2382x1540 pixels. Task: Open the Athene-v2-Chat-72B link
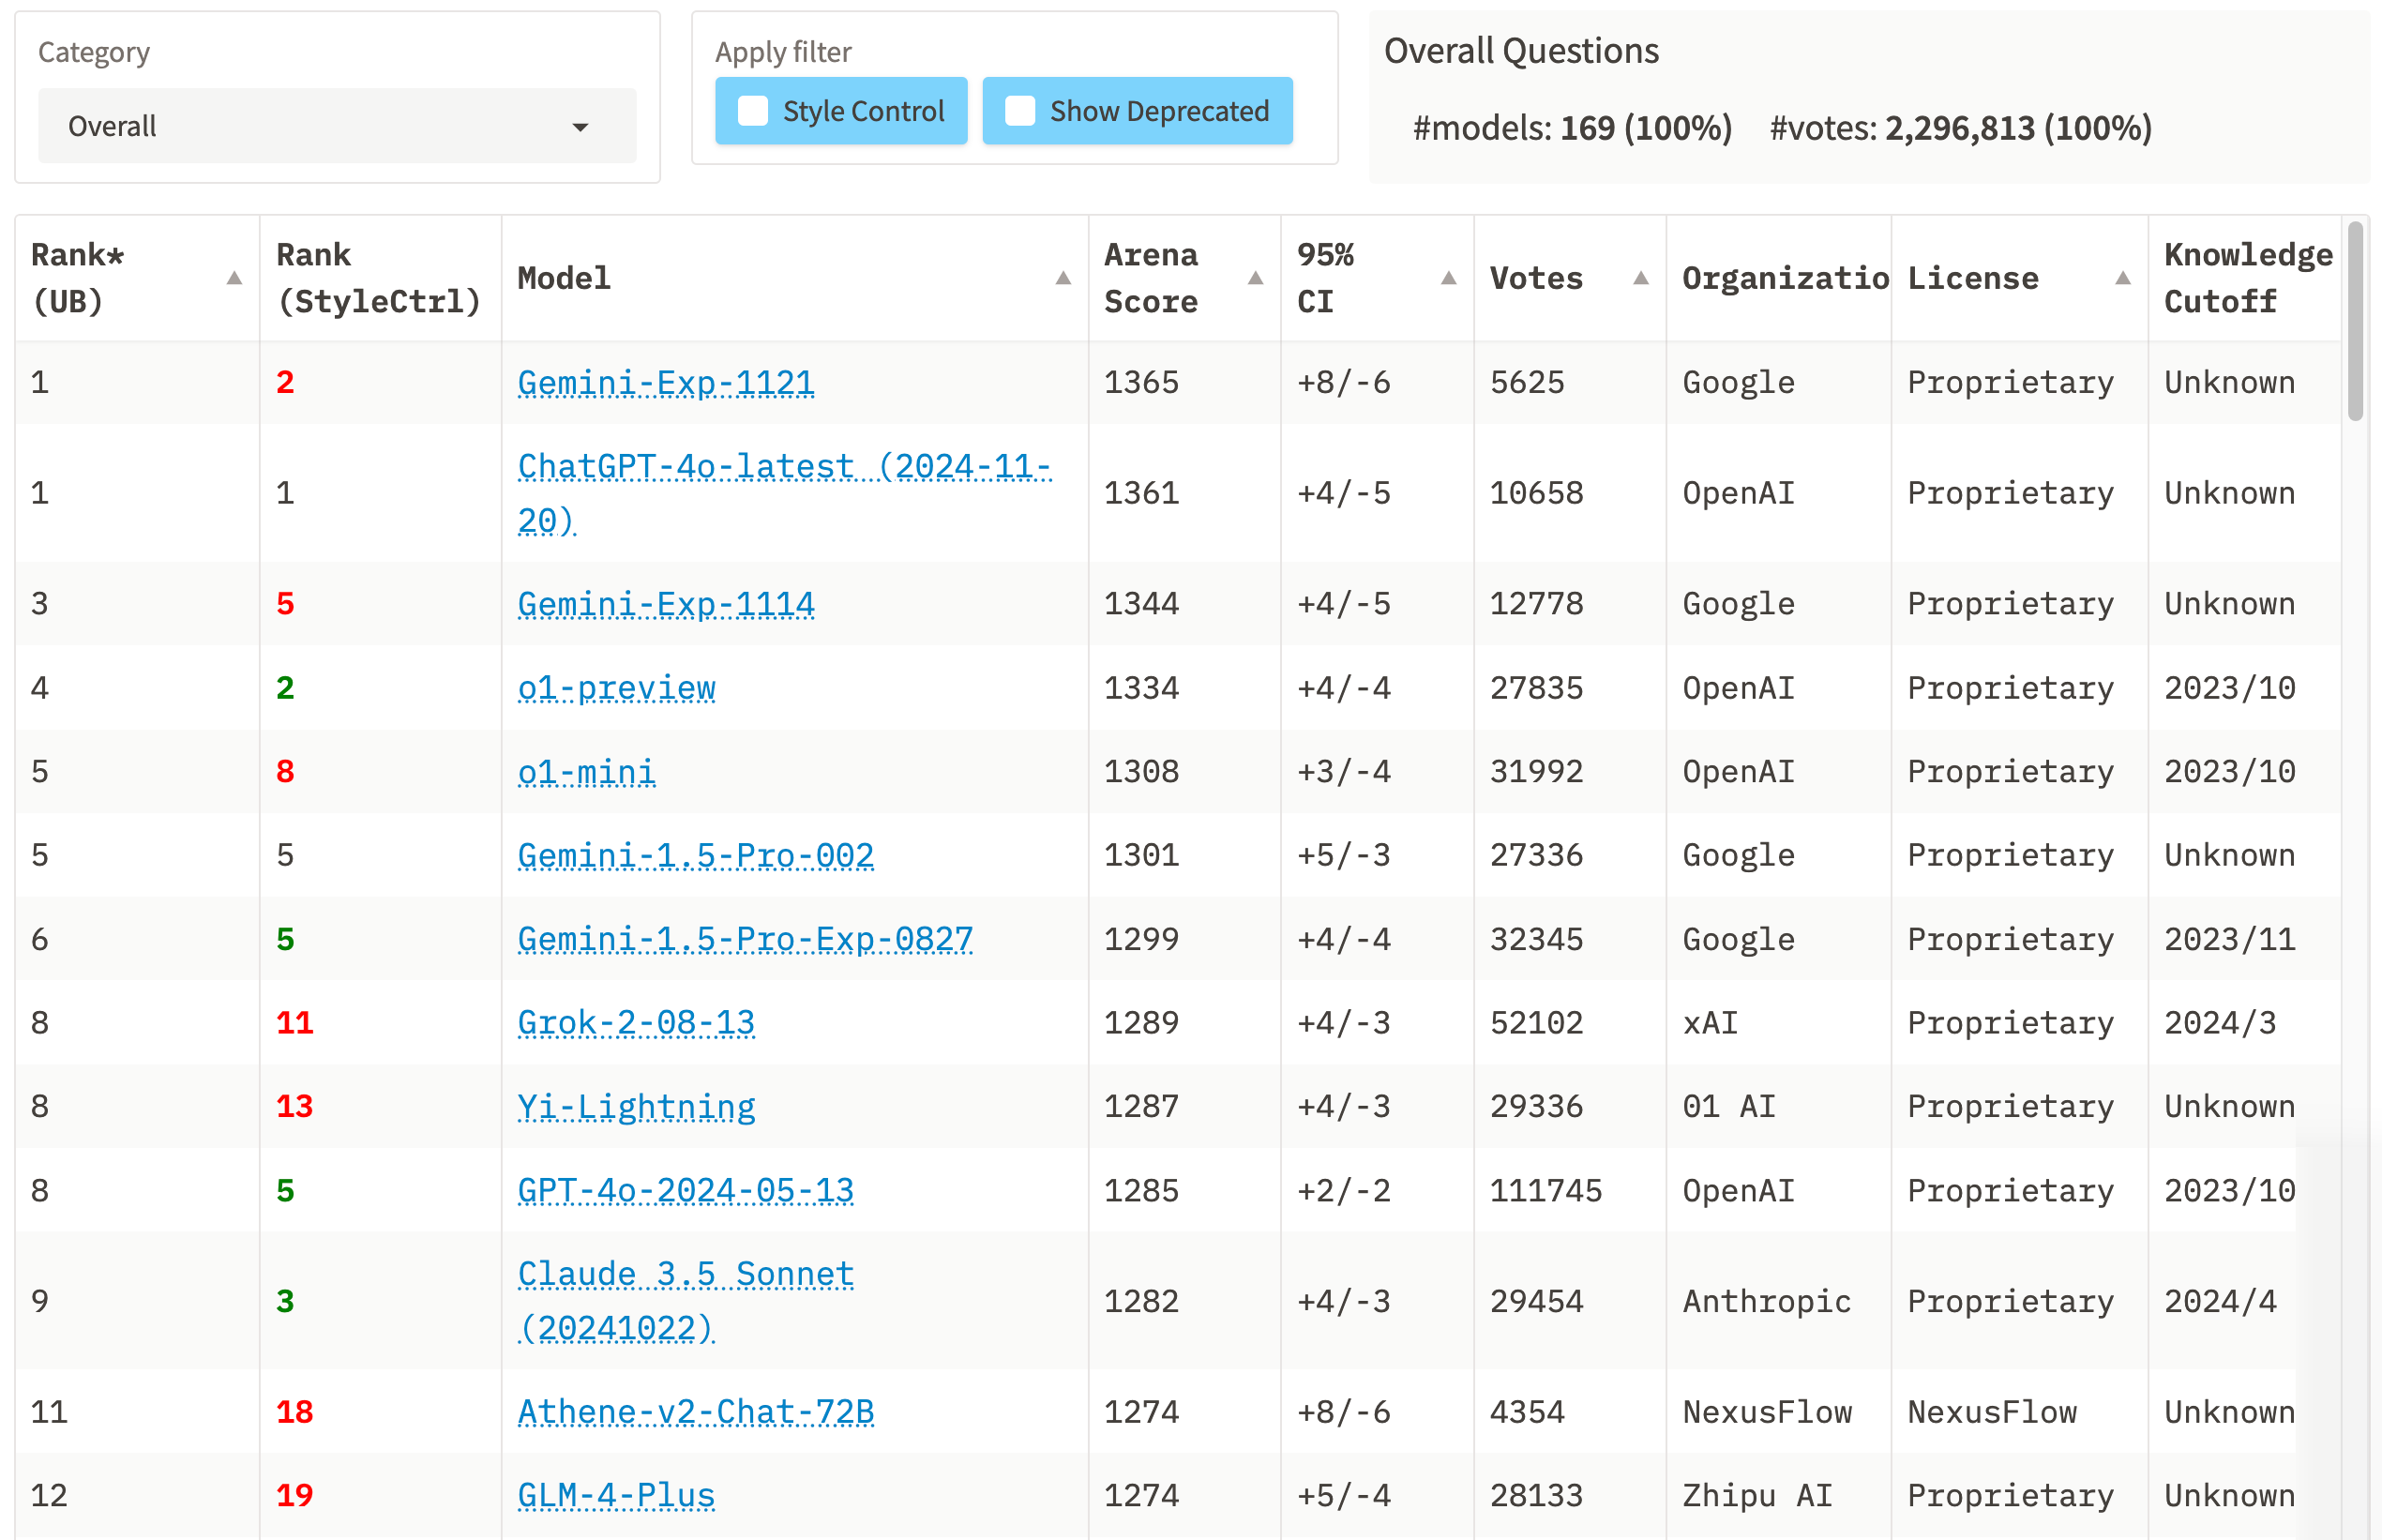click(695, 1411)
